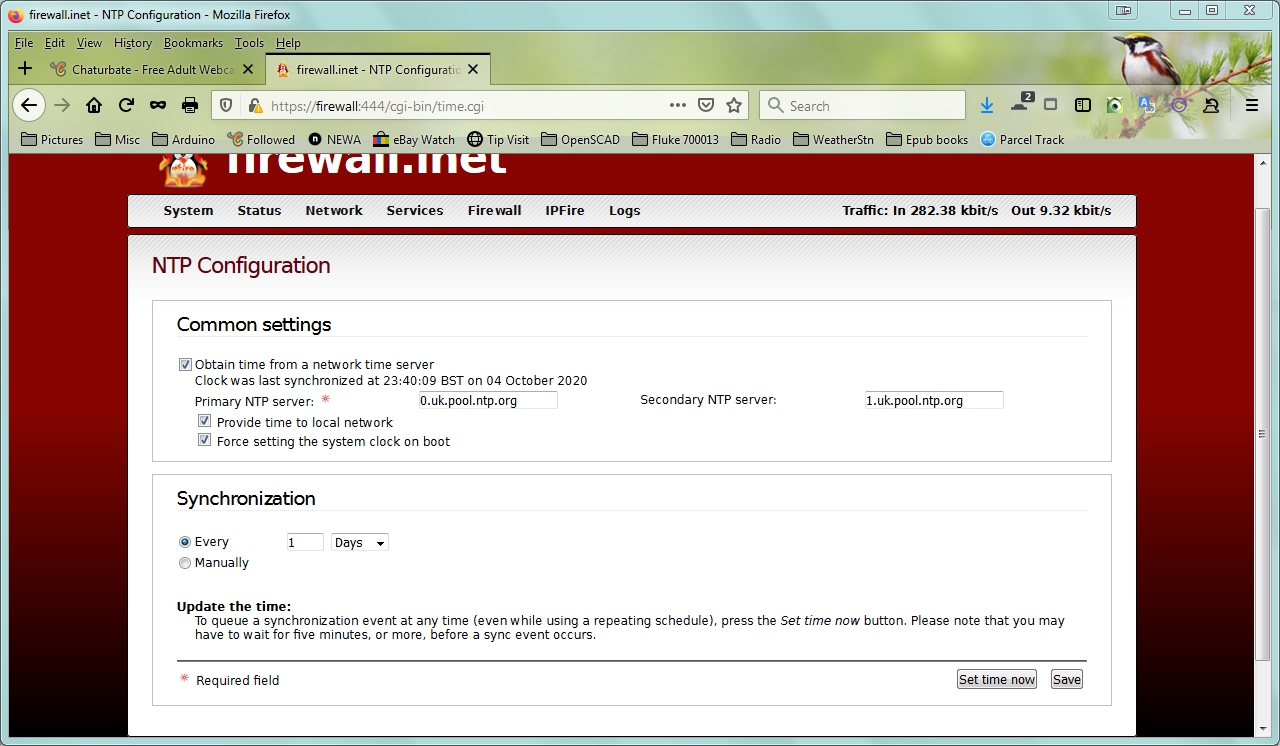Click the green eye extension icon
1280x746 pixels.
1114,105
